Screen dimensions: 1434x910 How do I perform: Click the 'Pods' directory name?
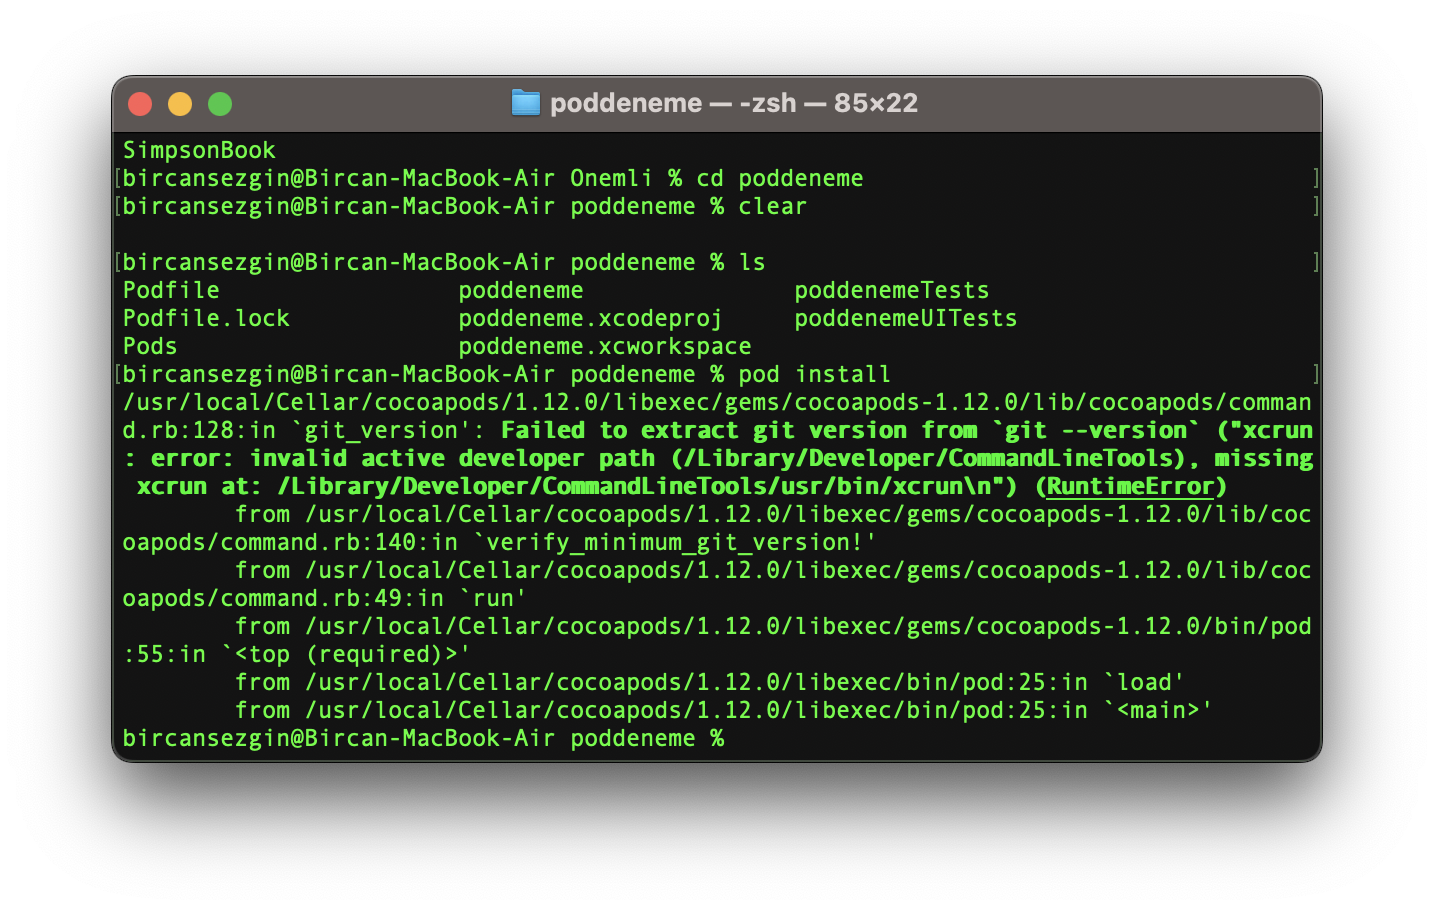click(x=150, y=347)
